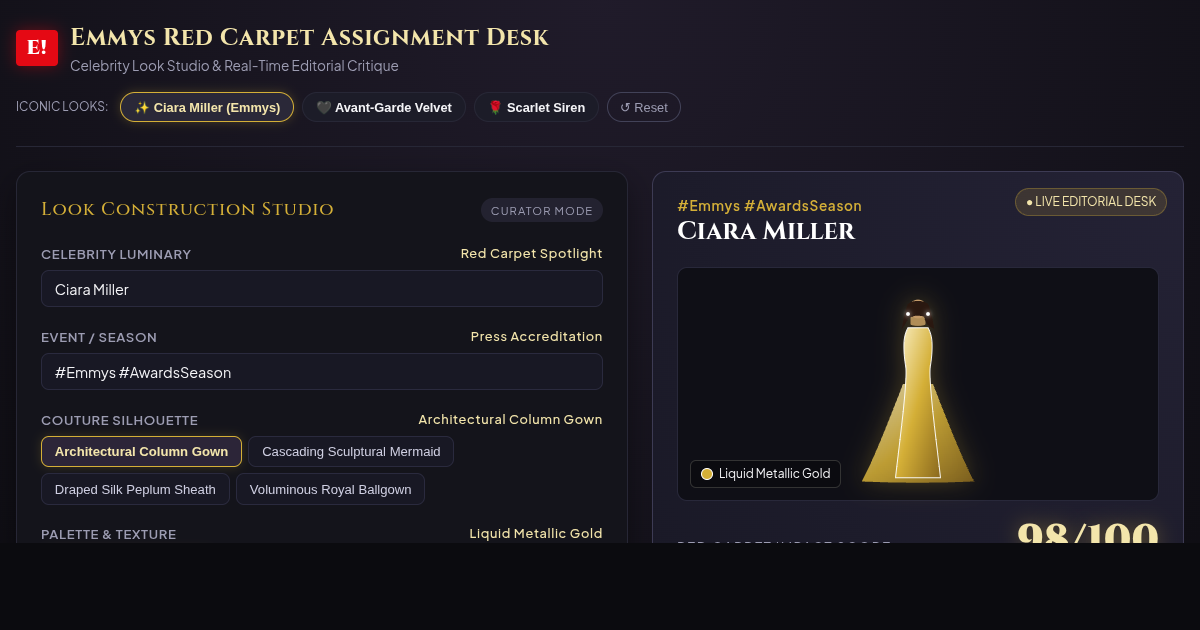Click the Celebrity Look Studio subtitle text
Screen dimensions: 1200x630
(234, 66)
